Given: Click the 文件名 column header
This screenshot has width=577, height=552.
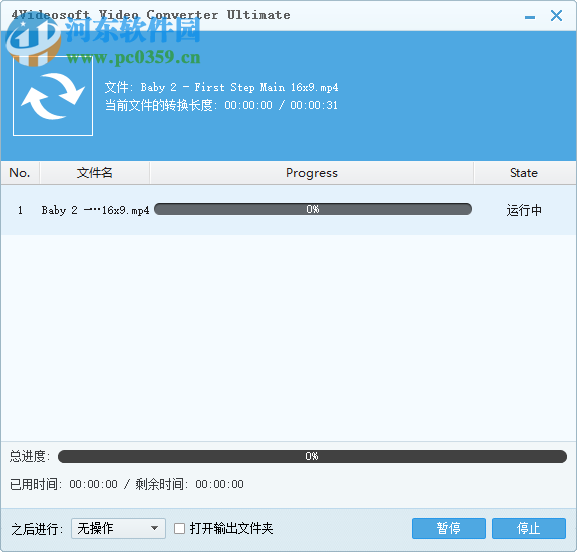Looking at the screenshot, I should (x=95, y=173).
